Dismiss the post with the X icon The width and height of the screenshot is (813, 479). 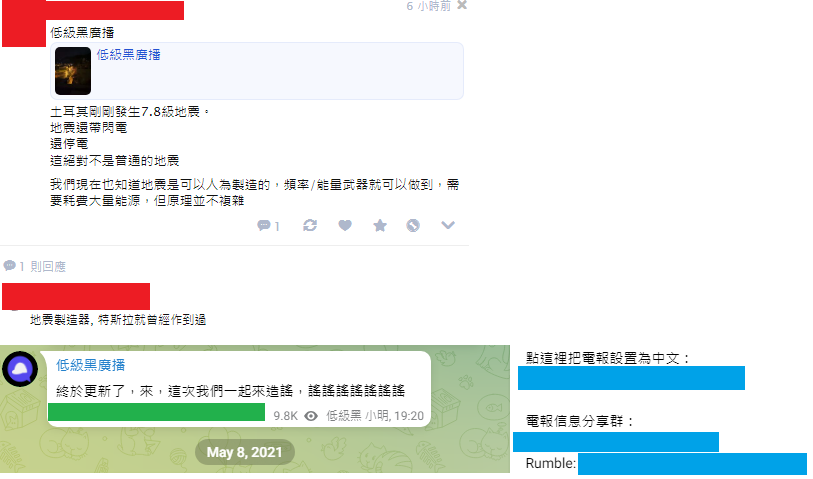[x=462, y=5]
